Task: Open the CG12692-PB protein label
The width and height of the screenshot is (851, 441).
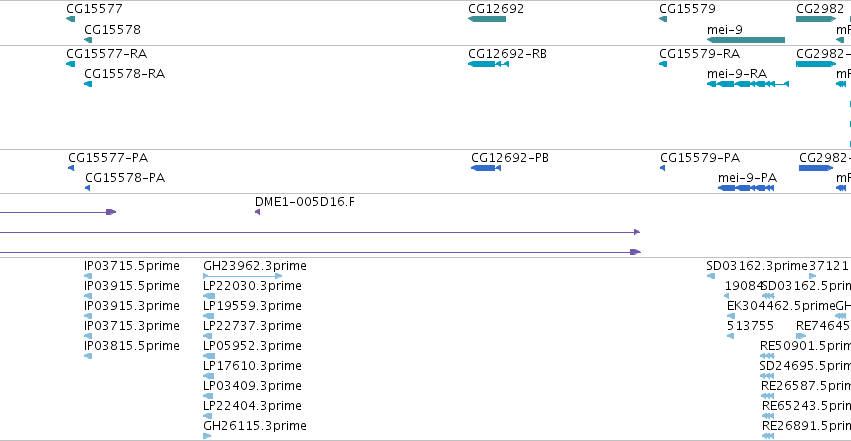Action: click(x=510, y=158)
